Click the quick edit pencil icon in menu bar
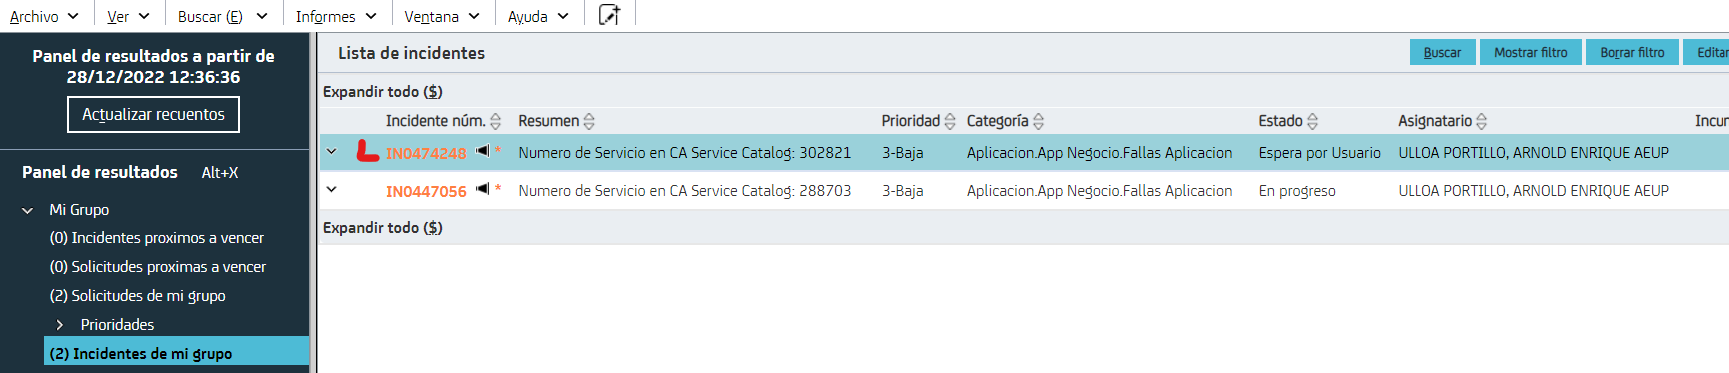Screen dimensions: 1729x373 tap(609, 15)
